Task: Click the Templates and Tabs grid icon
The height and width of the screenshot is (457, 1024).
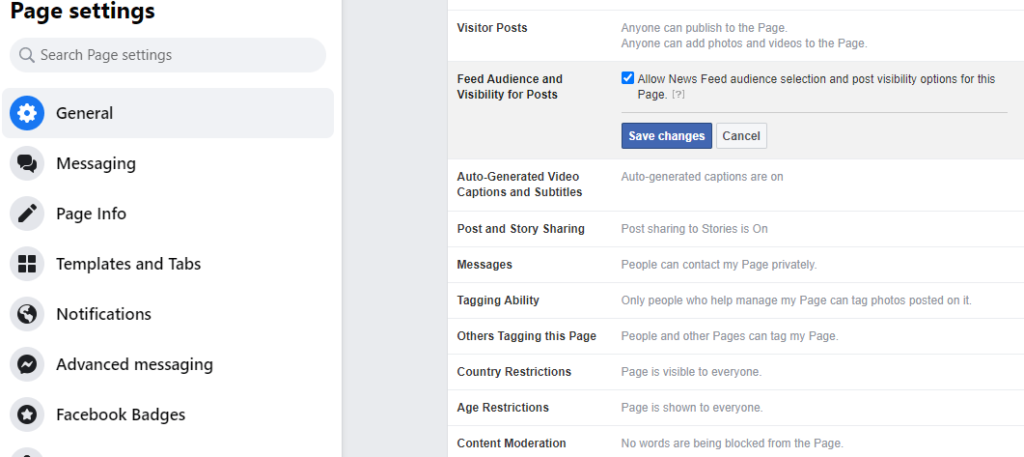Action: (x=27, y=264)
